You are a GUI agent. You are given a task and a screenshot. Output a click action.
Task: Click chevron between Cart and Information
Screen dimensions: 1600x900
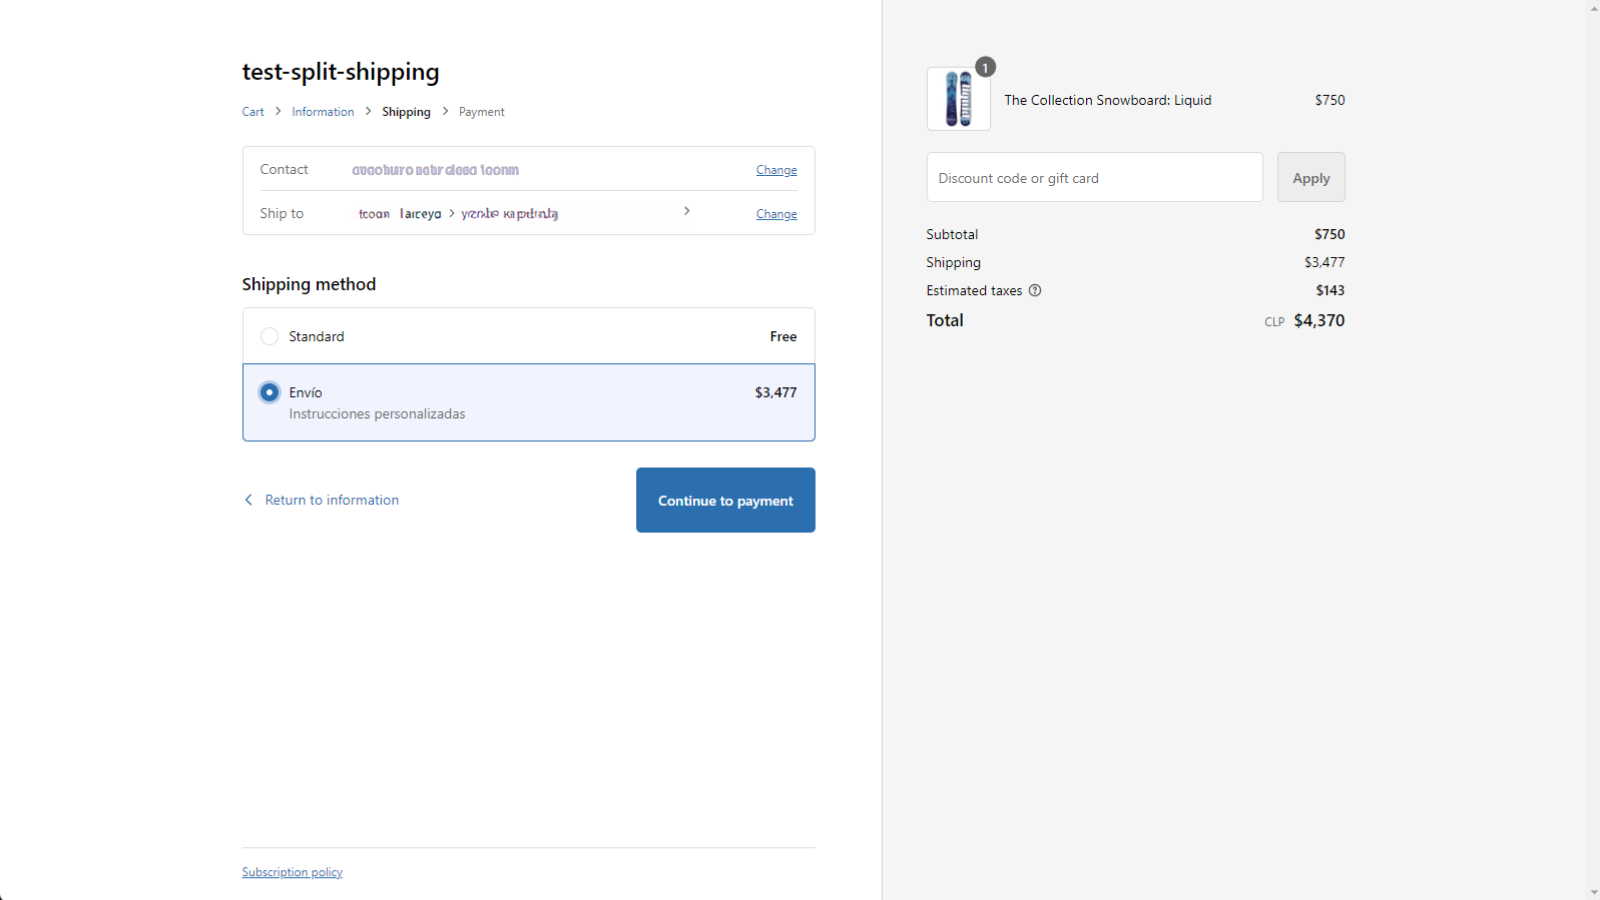[x=278, y=111]
